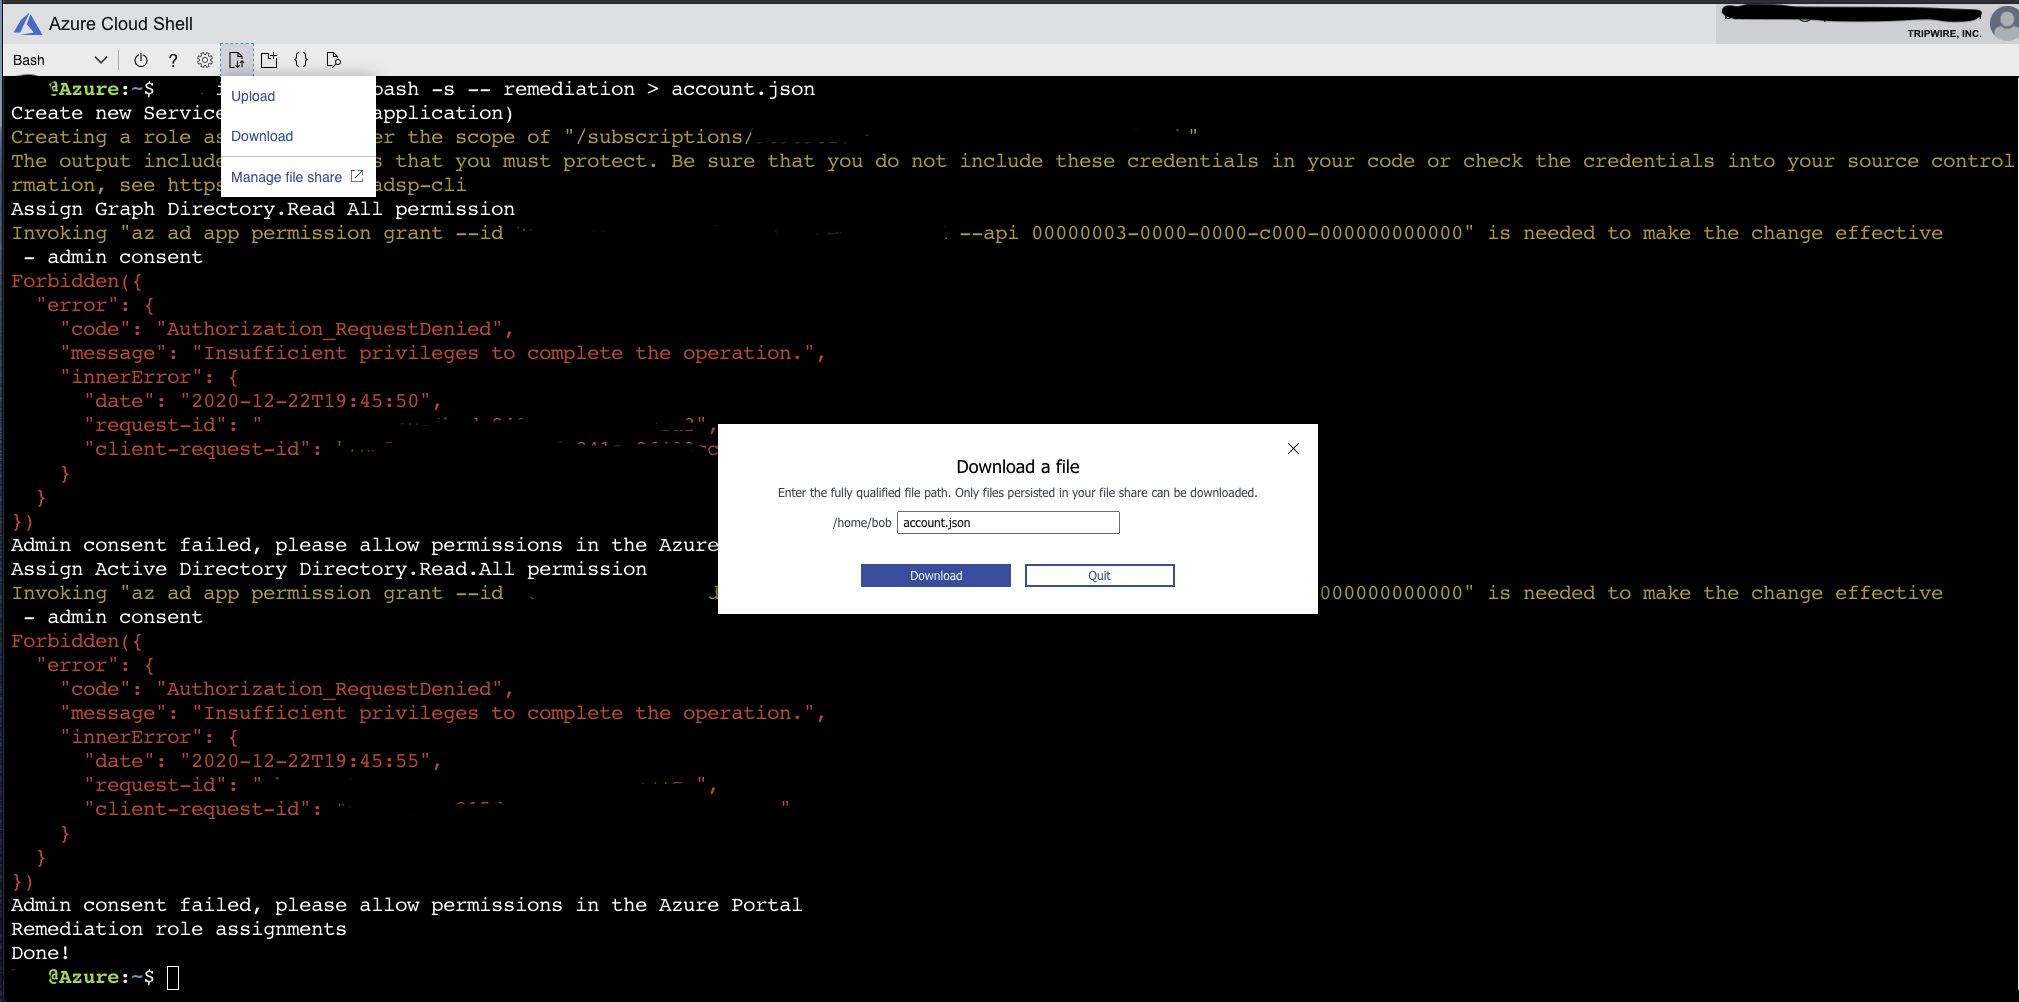Click the blue Download button in the dialog
The width and height of the screenshot is (2019, 1002).
pos(936,575)
